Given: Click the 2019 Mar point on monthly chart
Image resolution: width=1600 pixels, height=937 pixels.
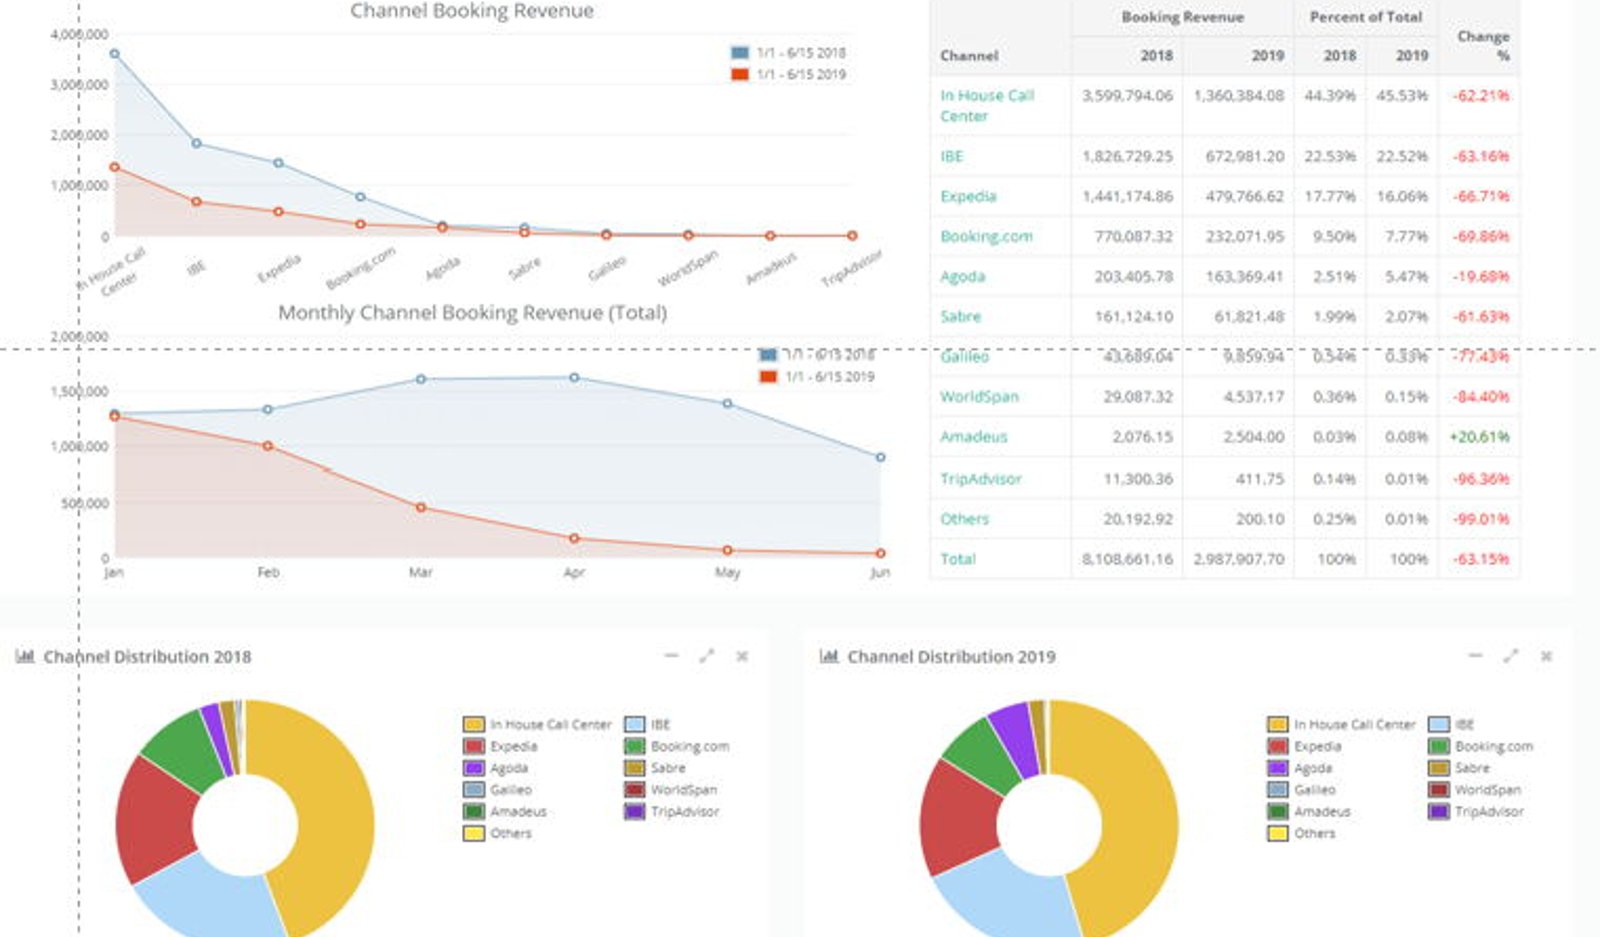Looking at the screenshot, I should (421, 508).
